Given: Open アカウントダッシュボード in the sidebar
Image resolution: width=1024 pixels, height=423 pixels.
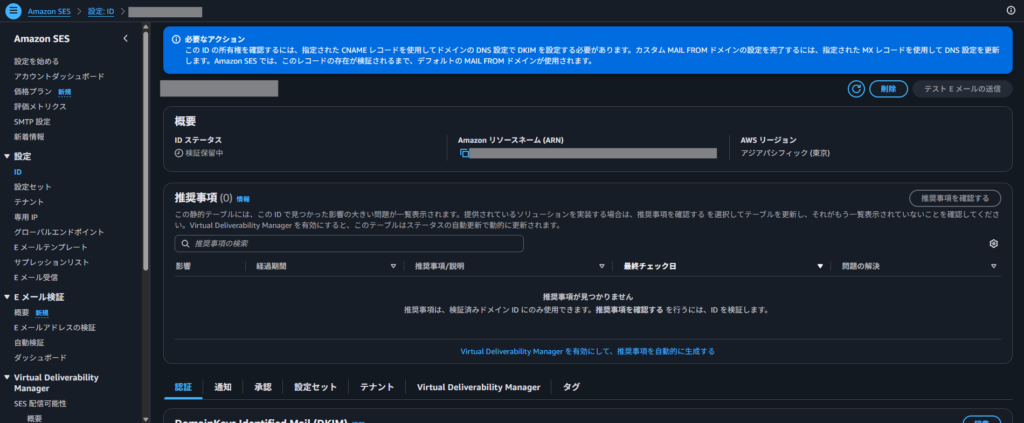Looking at the screenshot, I should (59, 76).
